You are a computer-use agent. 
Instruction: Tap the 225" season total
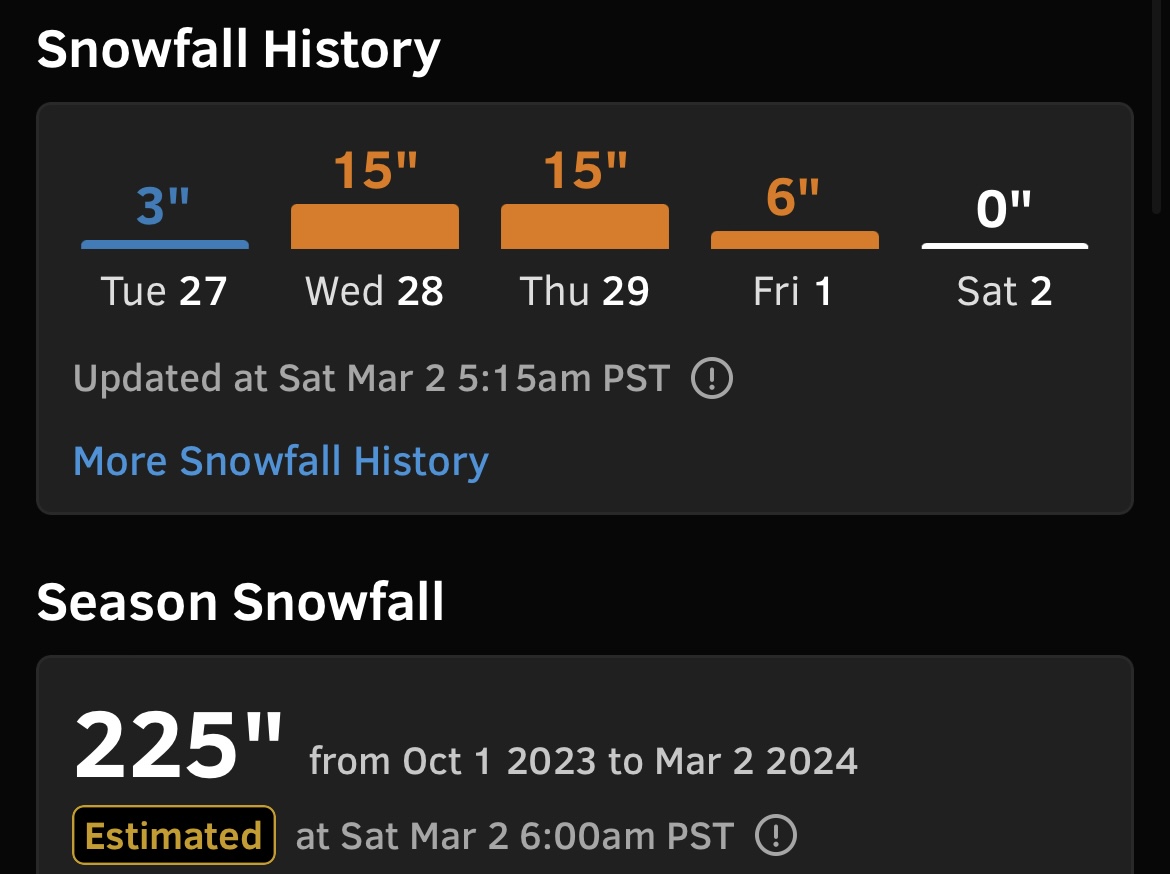tap(178, 744)
